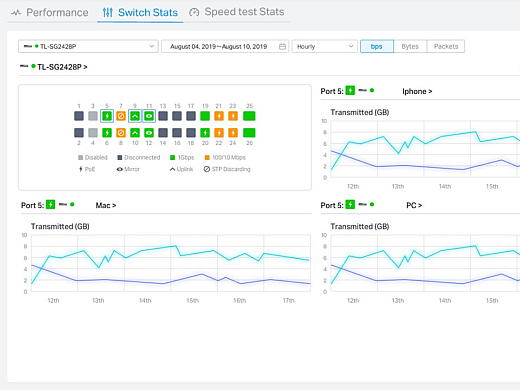Select PoE port 5
The image size is (520, 390).
[x=107, y=116]
